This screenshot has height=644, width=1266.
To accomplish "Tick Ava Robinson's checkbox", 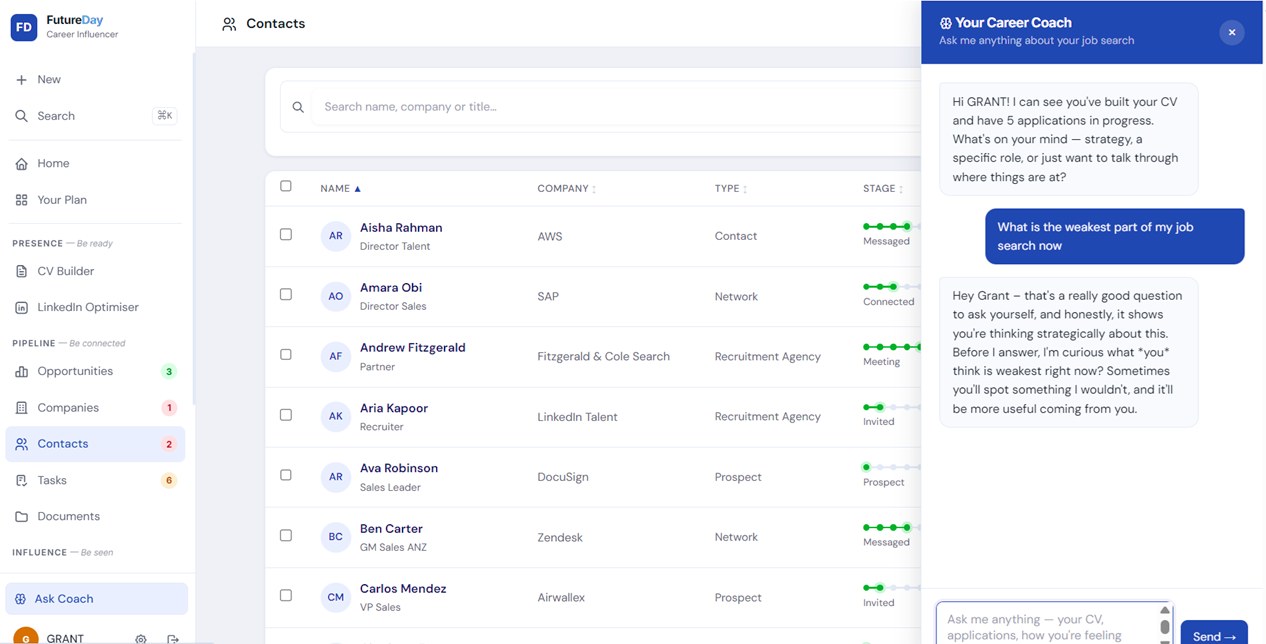I will point(286,475).
